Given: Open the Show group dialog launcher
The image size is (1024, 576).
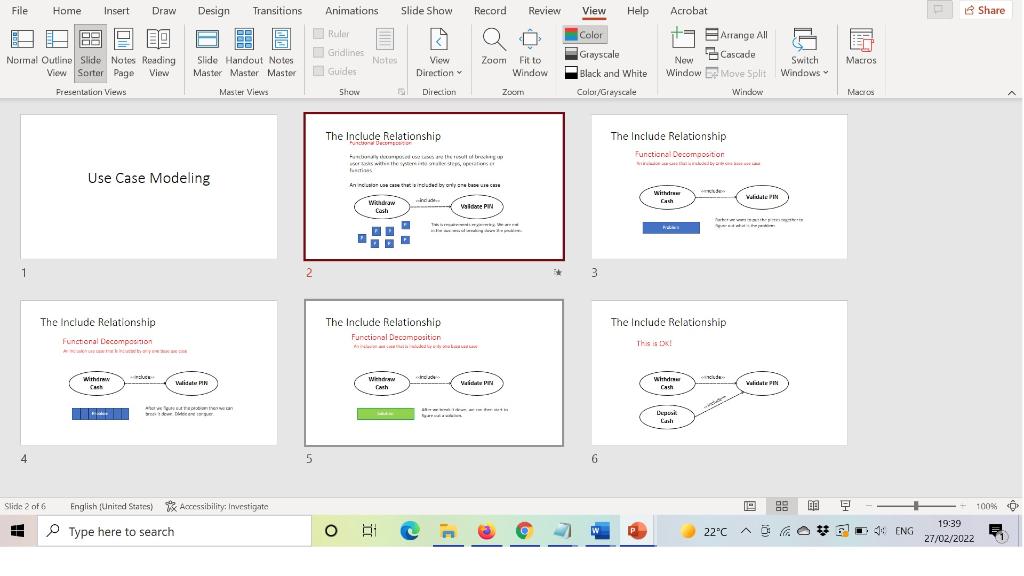Looking at the screenshot, I should click(402, 92).
